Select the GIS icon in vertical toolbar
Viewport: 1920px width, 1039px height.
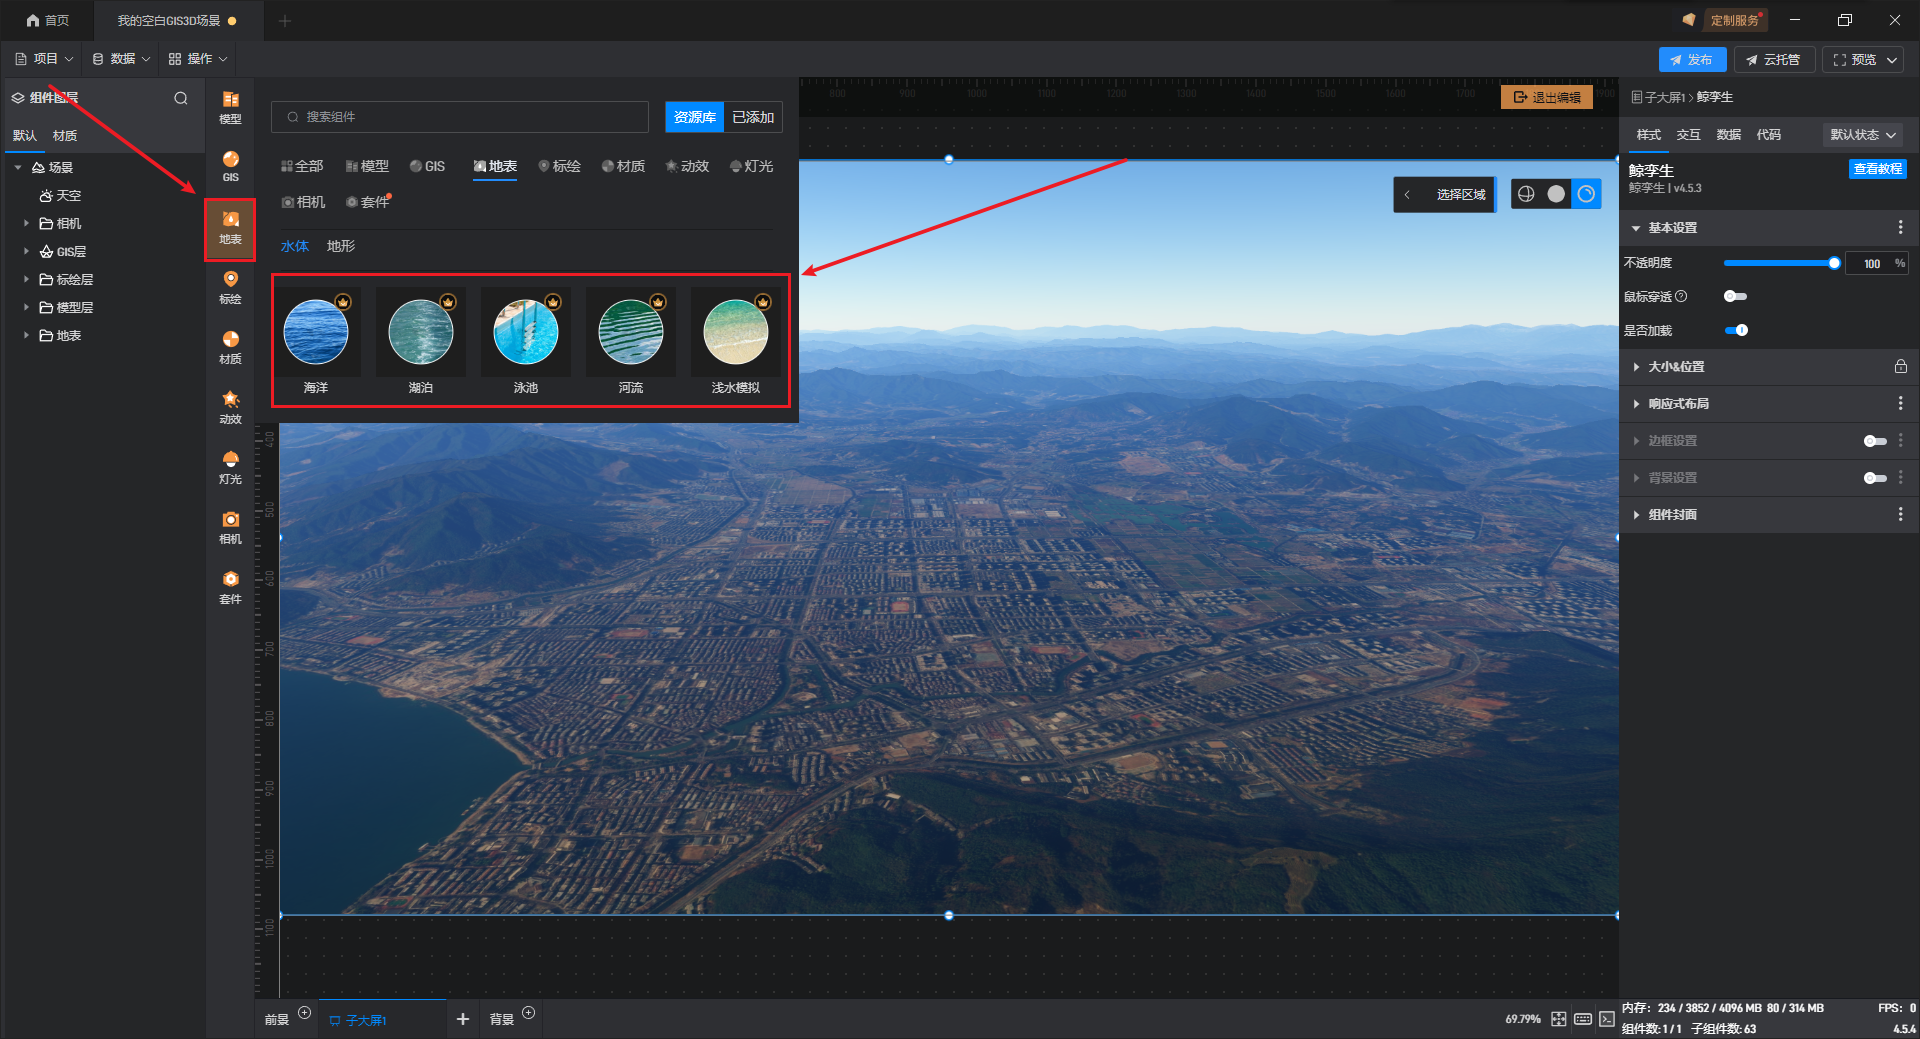pyautogui.click(x=230, y=166)
